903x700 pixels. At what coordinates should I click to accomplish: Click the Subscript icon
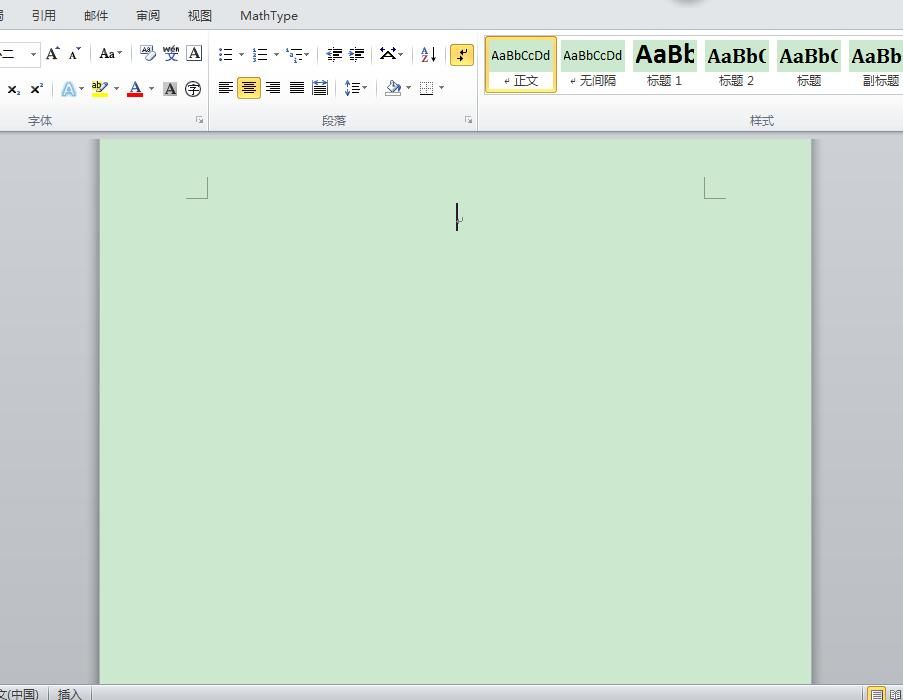point(13,89)
